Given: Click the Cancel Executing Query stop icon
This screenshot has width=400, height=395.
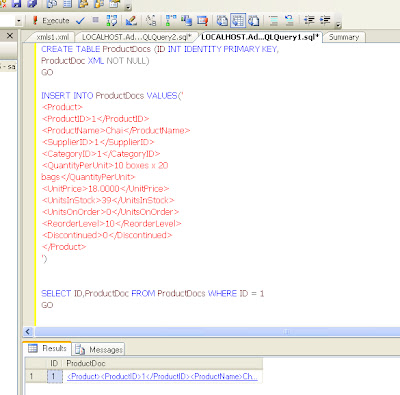Looking at the screenshot, I should point(96,20).
